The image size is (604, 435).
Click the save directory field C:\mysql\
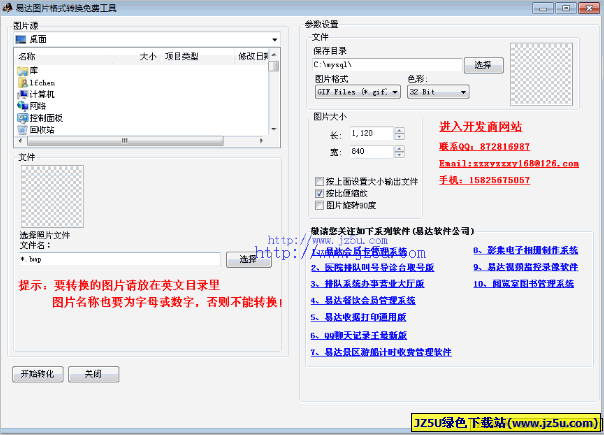387,65
